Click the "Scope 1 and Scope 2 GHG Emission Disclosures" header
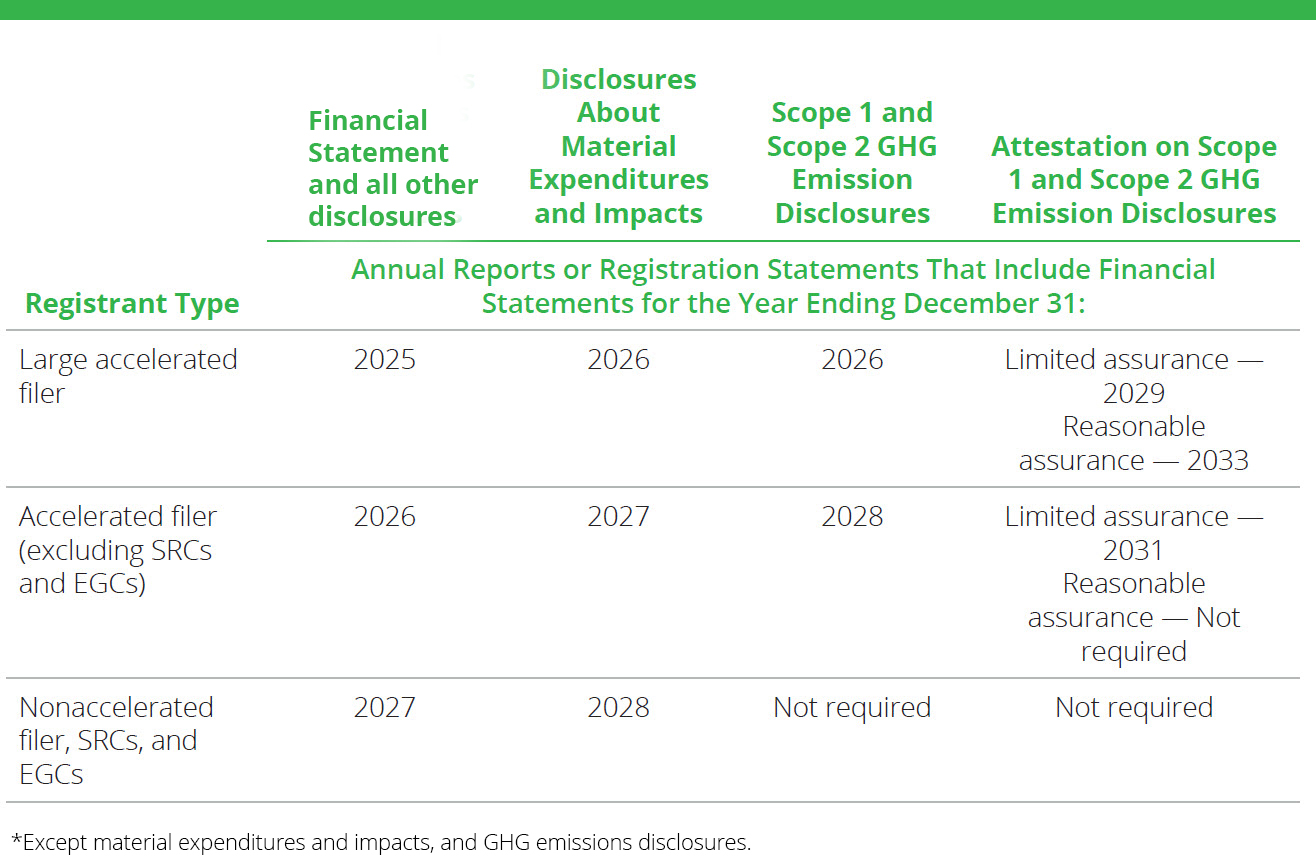 coord(851,162)
